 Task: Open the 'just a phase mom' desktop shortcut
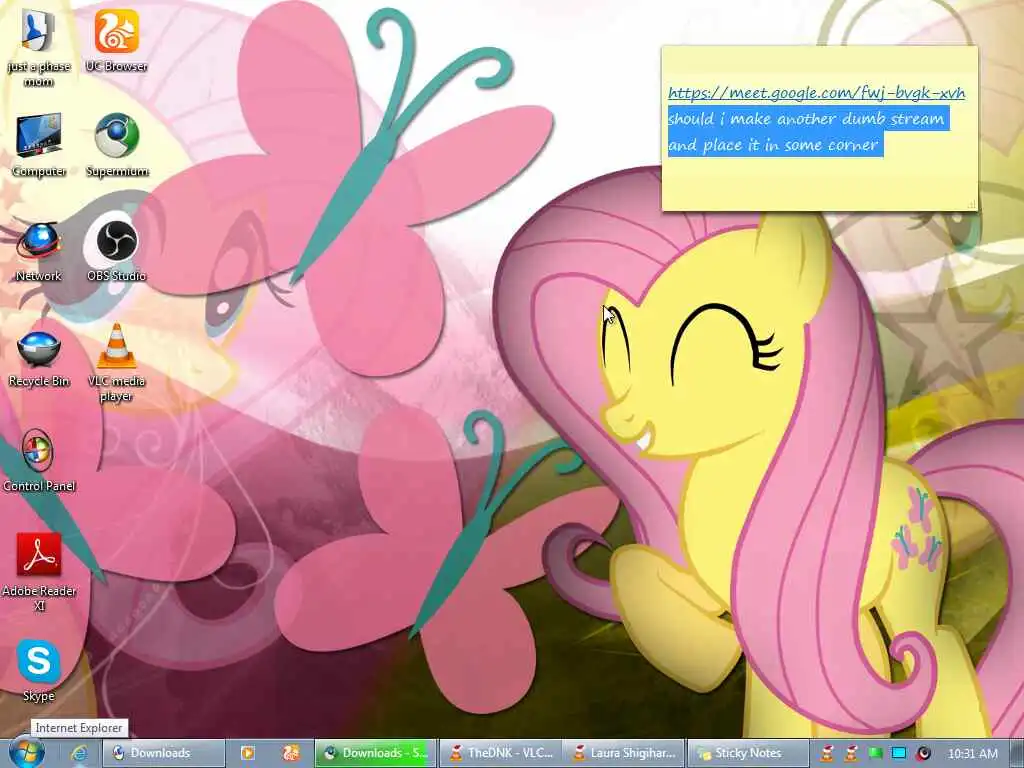click(39, 48)
